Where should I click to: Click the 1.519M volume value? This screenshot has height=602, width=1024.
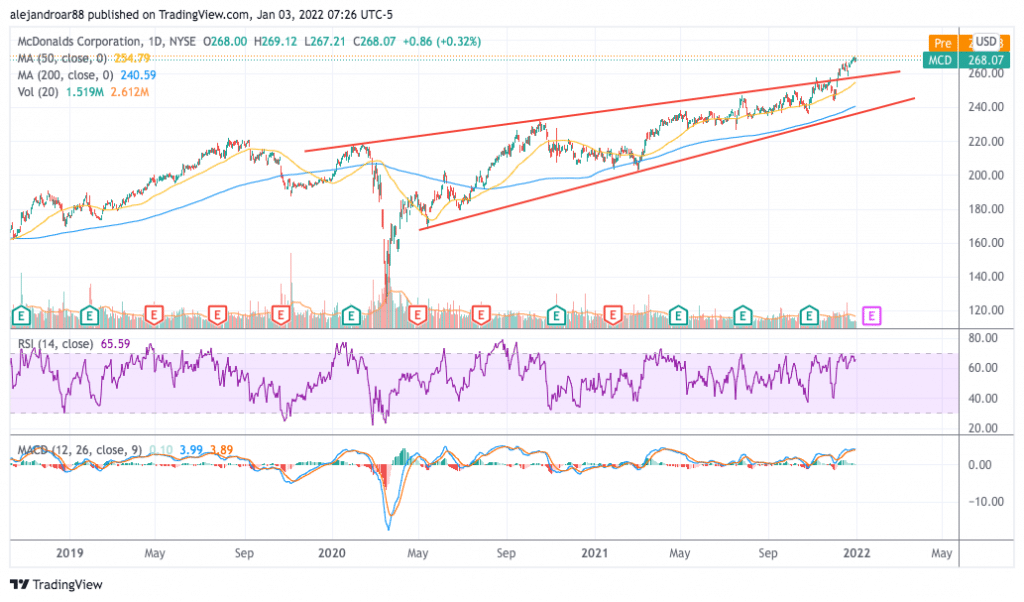pos(85,92)
